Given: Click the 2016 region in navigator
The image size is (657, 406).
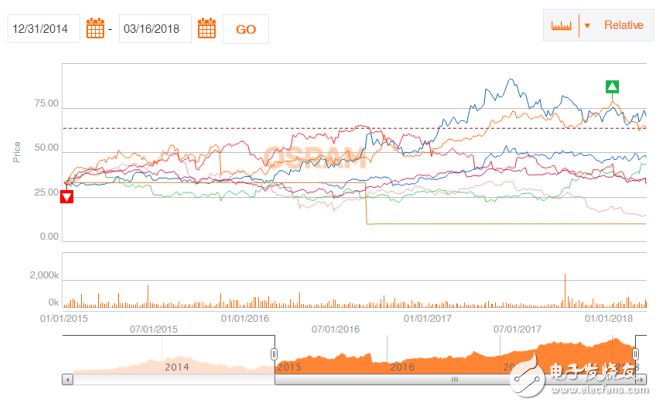Looking at the screenshot, I should click(402, 366).
